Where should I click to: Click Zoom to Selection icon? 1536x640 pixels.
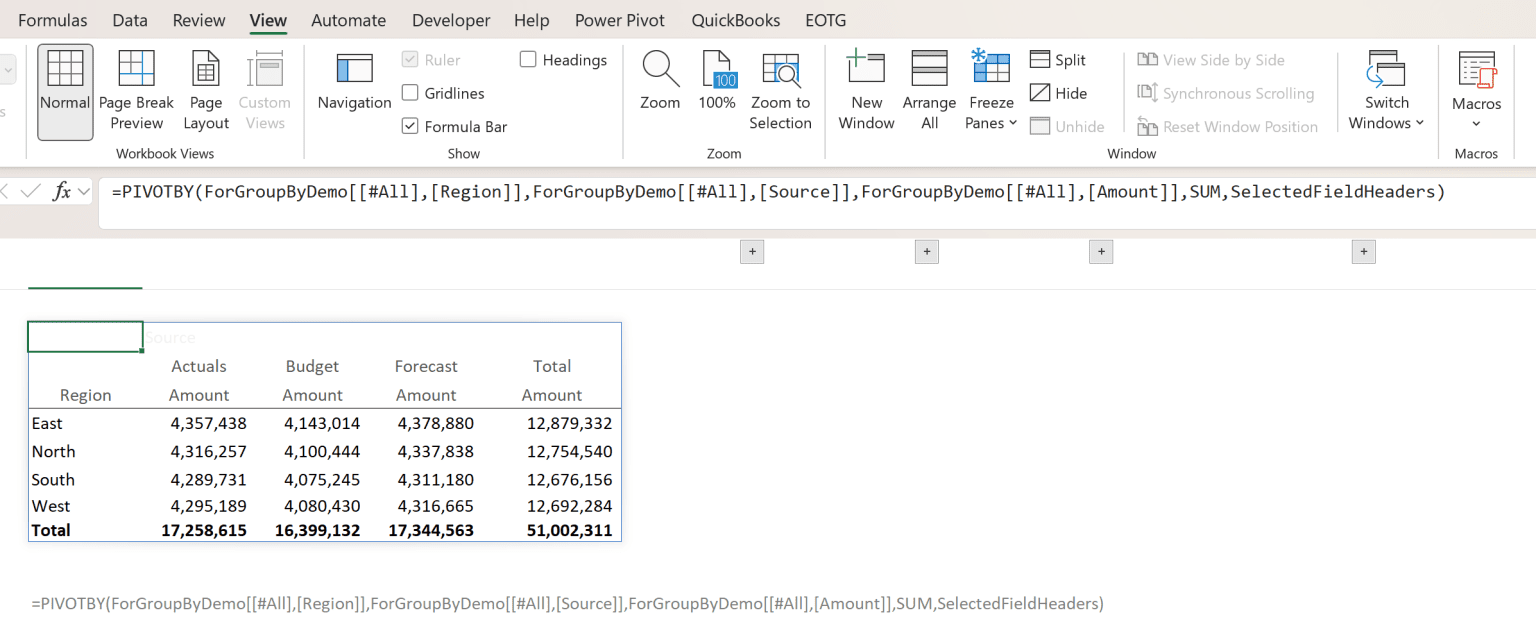coord(780,89)
